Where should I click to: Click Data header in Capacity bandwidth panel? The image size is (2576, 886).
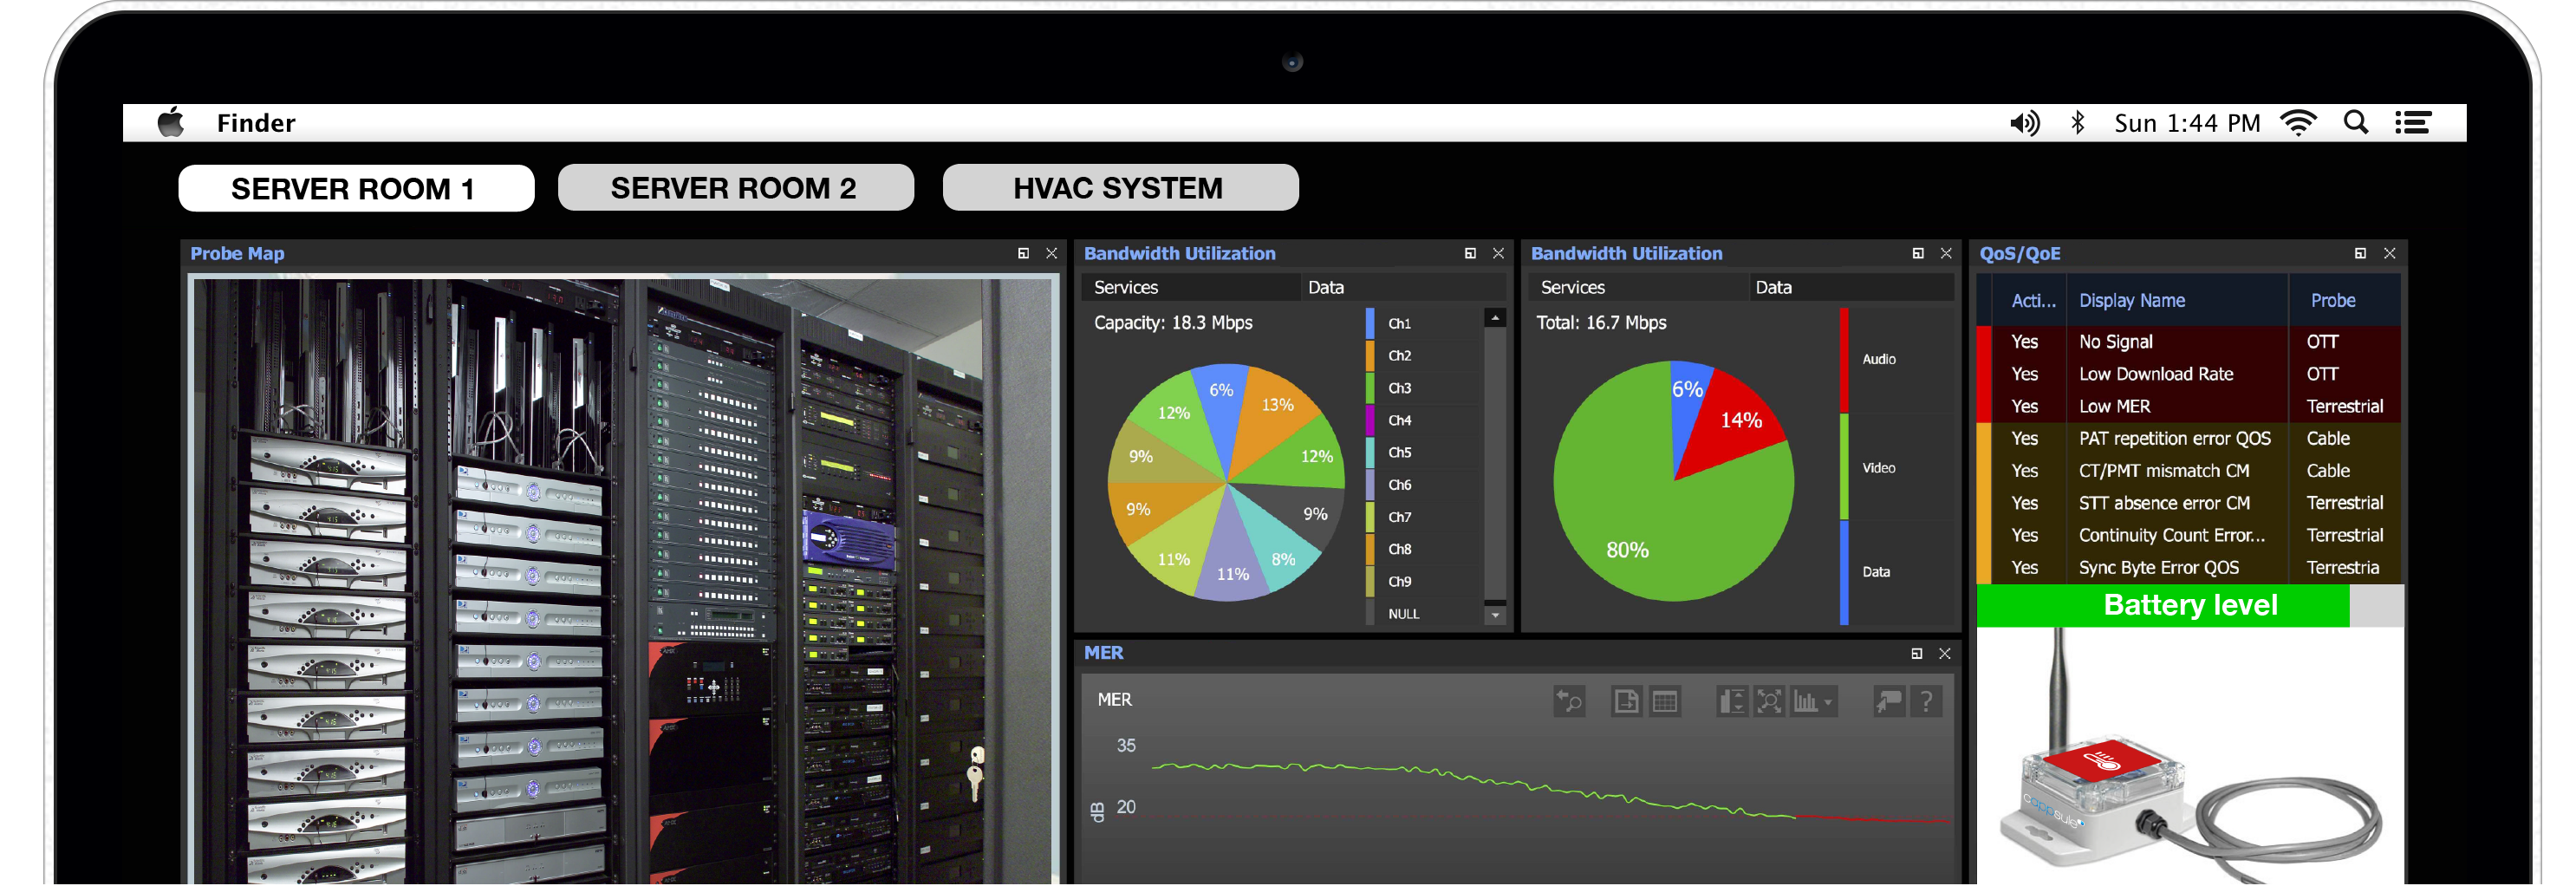tap(1403, 287)
